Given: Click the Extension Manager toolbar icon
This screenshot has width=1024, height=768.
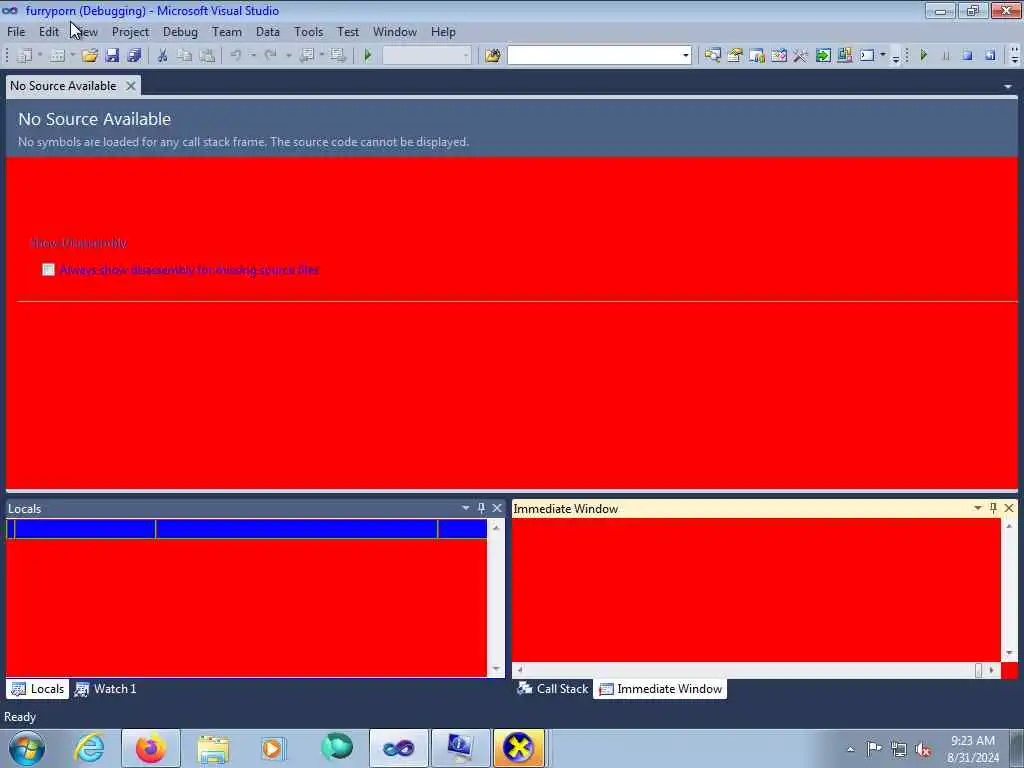Looking at the screenshot, I should [844, 56].
